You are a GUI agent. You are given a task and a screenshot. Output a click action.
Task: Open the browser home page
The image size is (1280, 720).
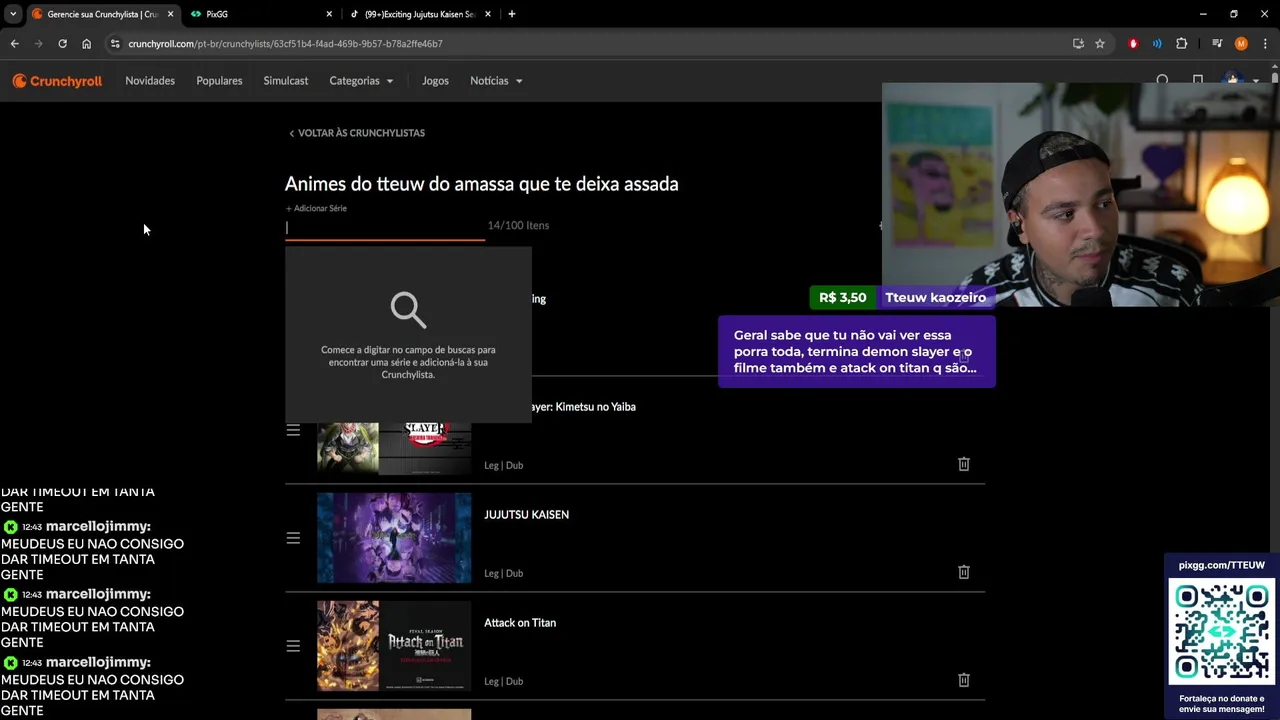(86, 44)
